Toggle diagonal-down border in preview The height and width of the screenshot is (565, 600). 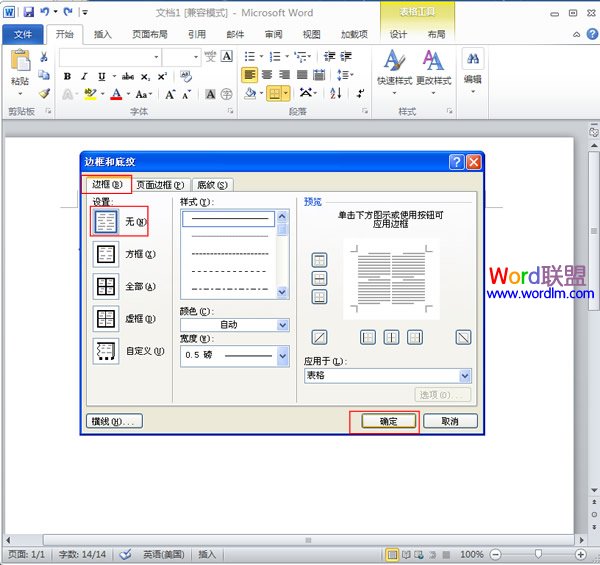pyautogui.click(x=463, y=337)
